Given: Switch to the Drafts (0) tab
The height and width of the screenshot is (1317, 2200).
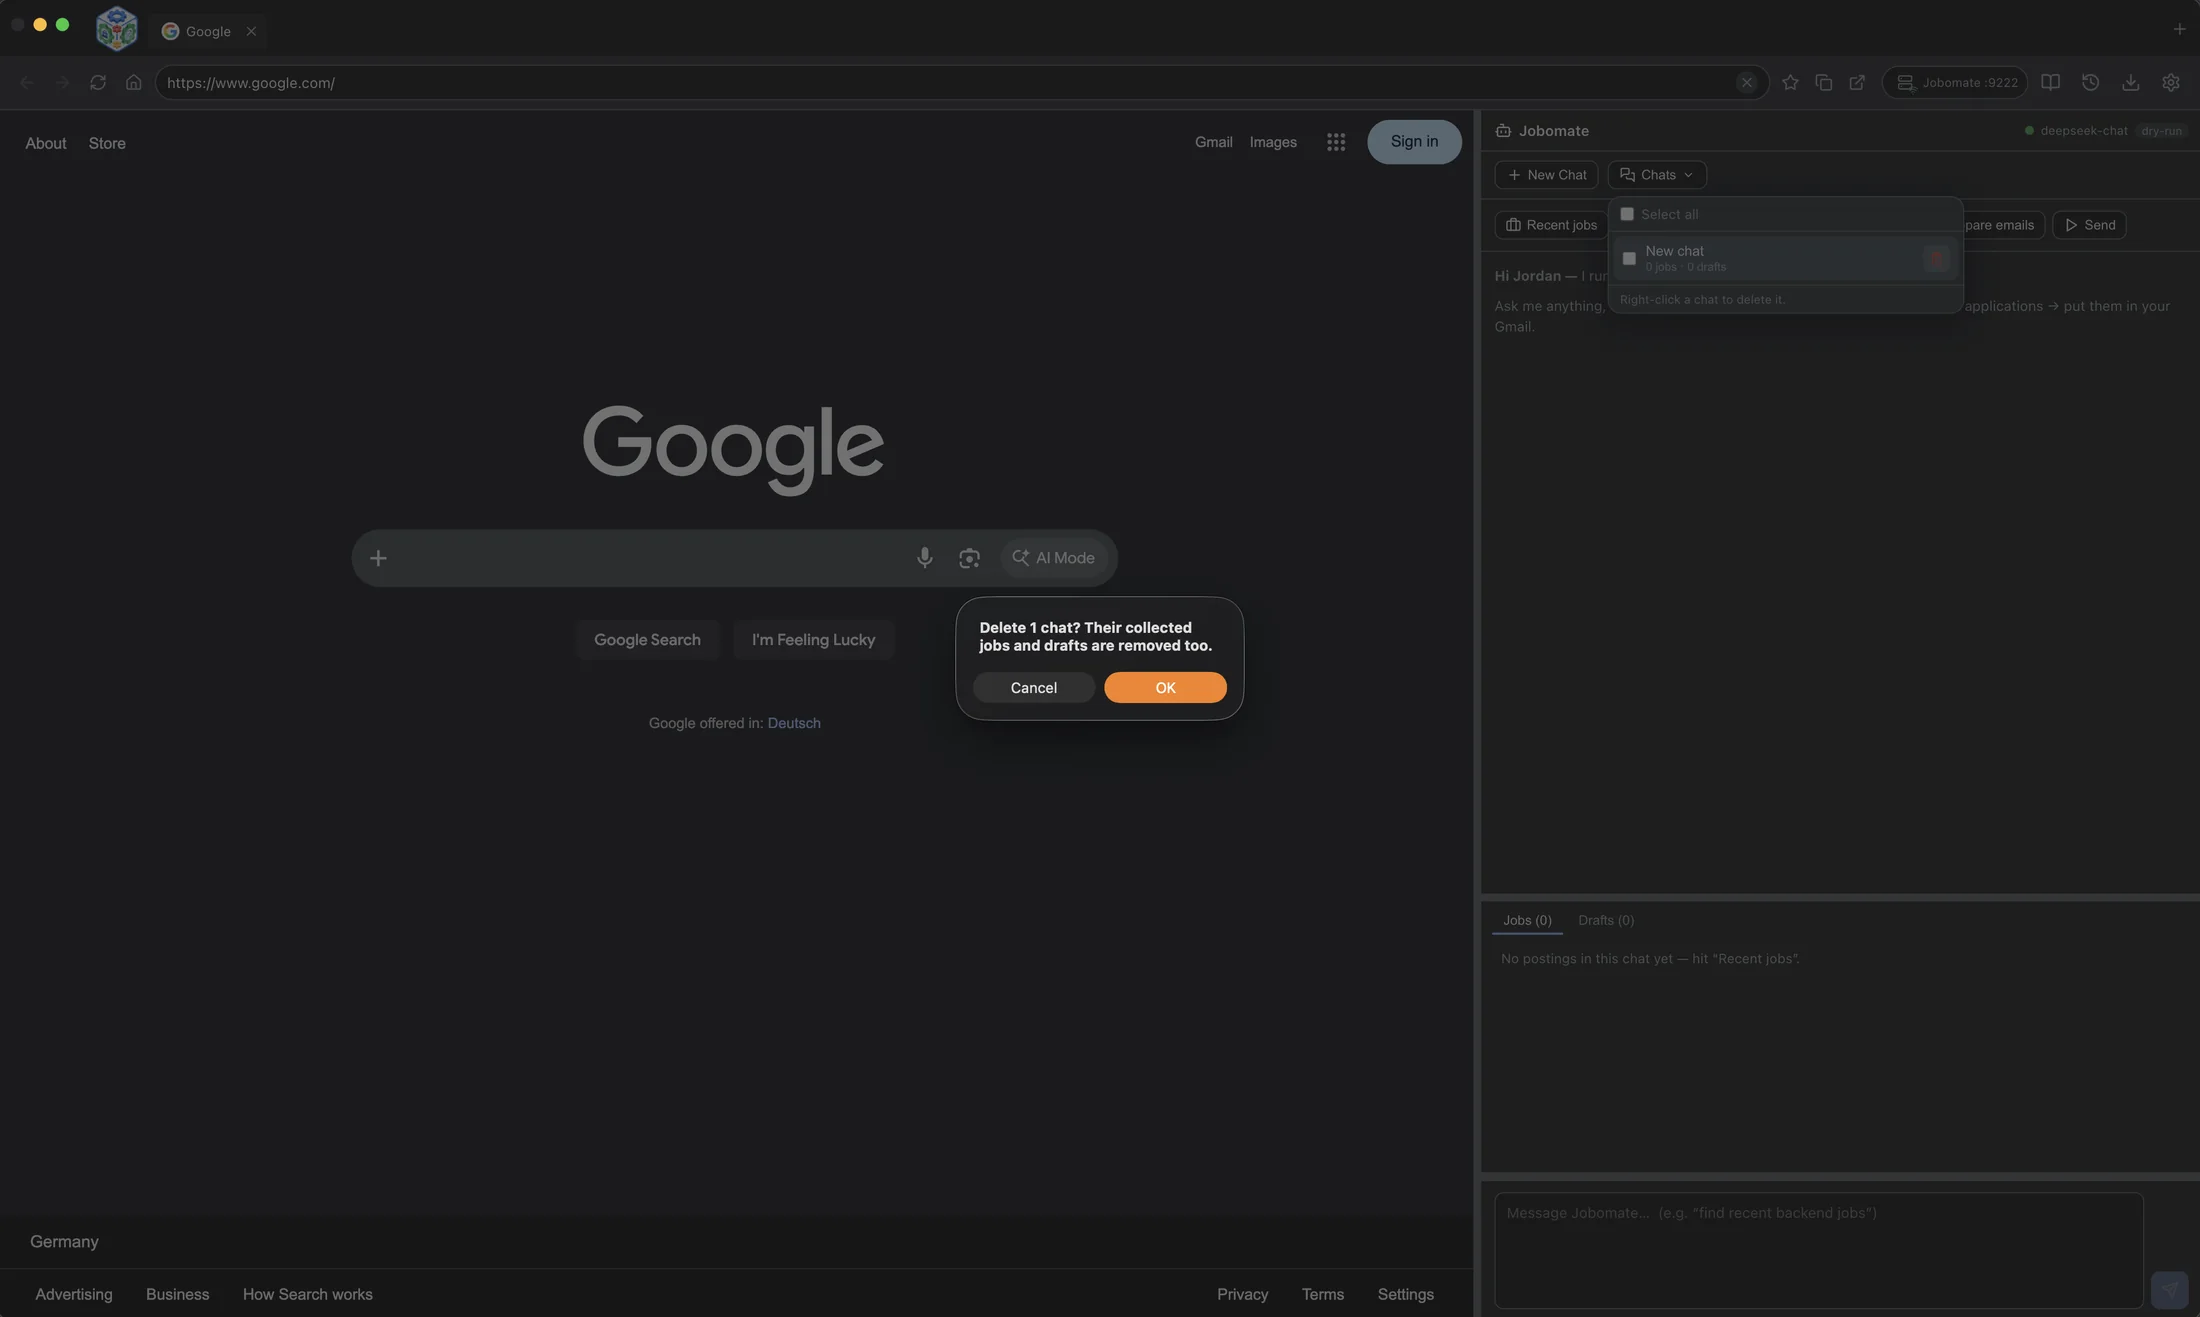Looking at the screenshot, I should click(x=1606, y=920).
